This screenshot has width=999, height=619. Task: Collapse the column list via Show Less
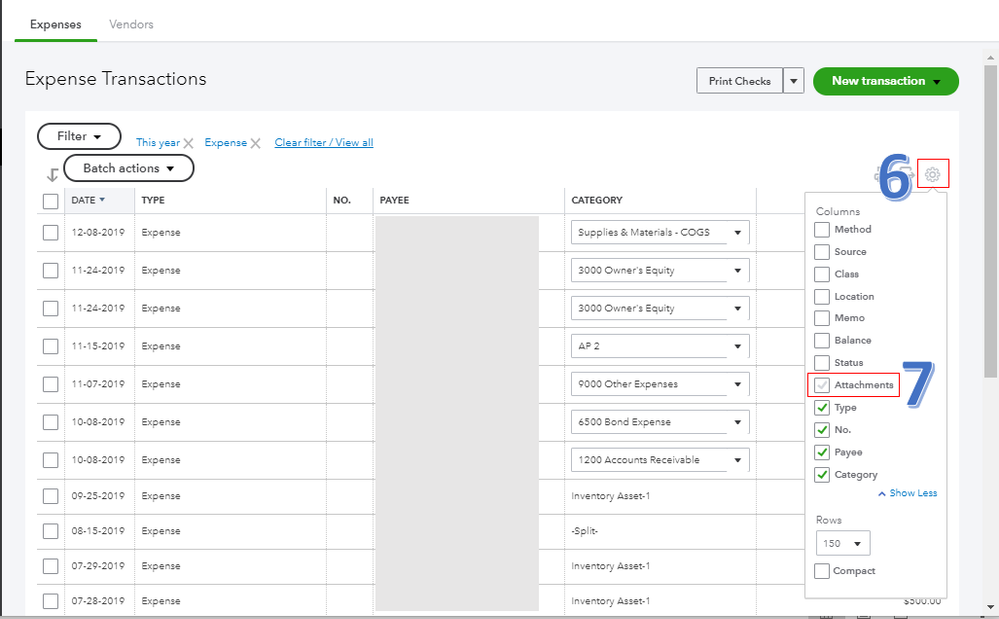click(906, 492)
